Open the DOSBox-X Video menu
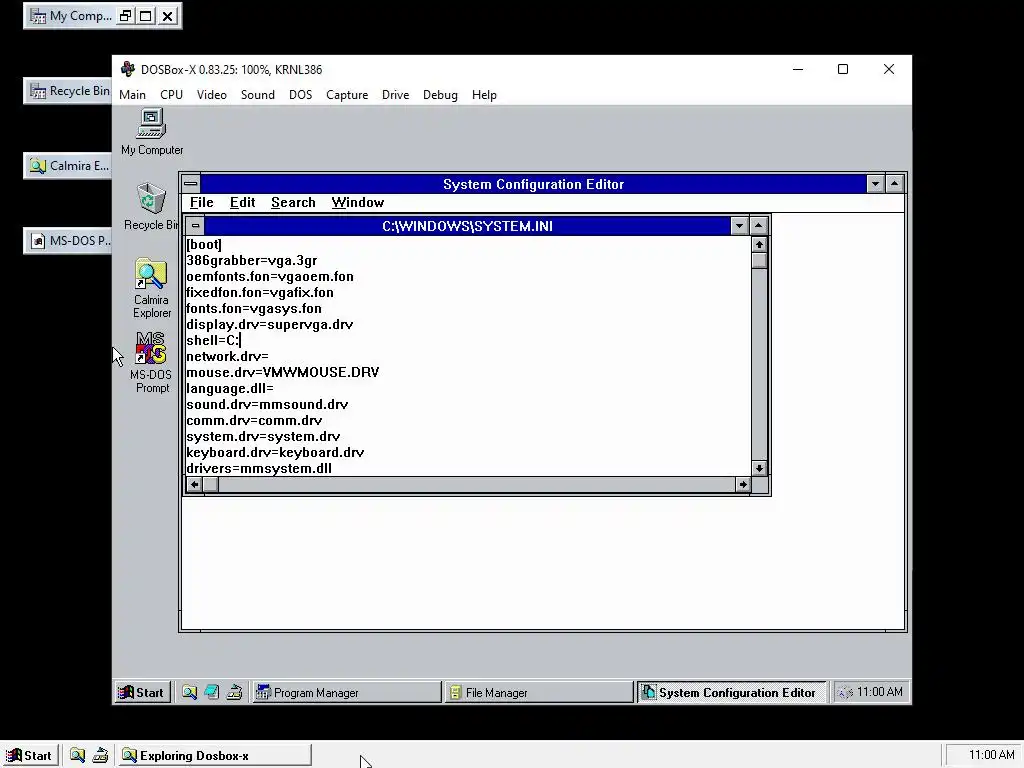Viewport: 1024px width, 768px height. coord(212,95)
